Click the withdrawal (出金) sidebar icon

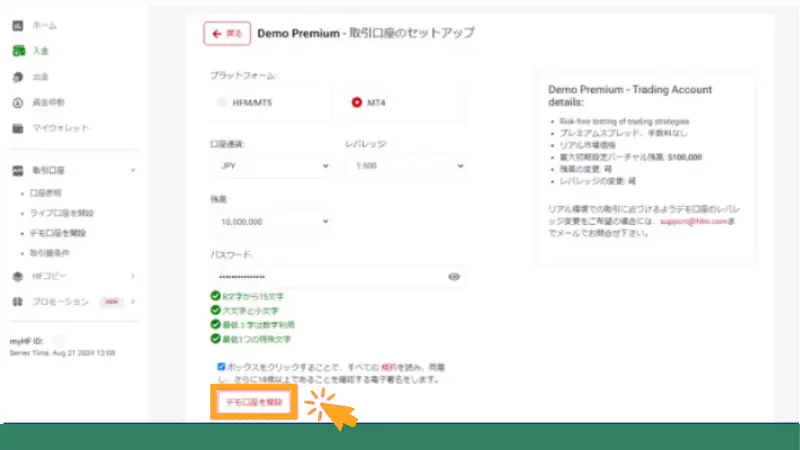coord(18,77)
